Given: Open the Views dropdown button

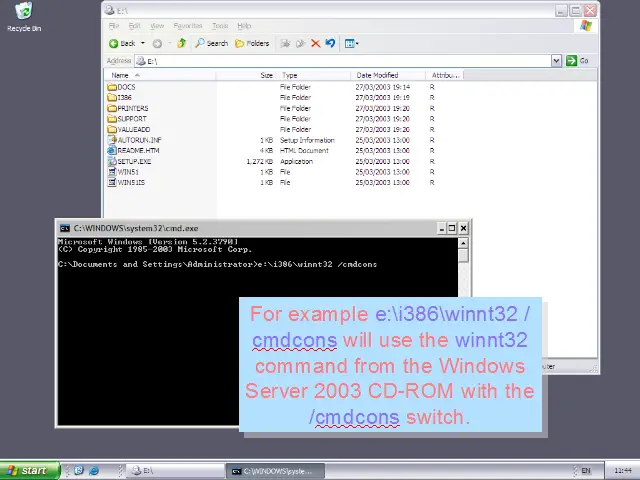Looking at the screenshot, I should 351,43.
